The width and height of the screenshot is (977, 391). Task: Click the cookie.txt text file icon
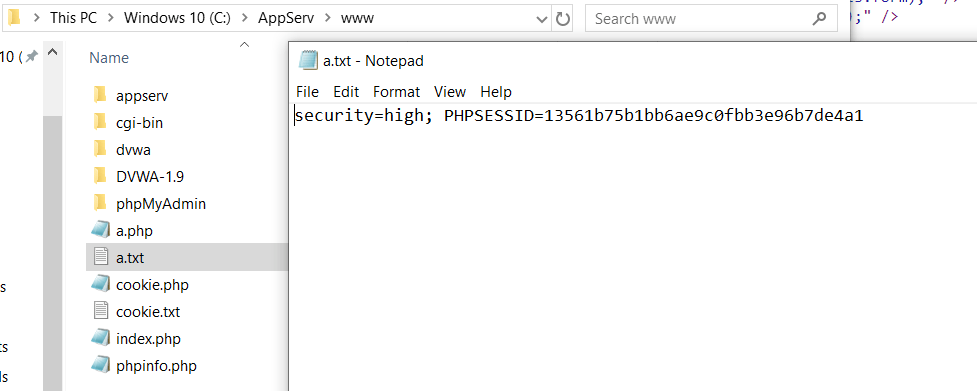(100, 311)
